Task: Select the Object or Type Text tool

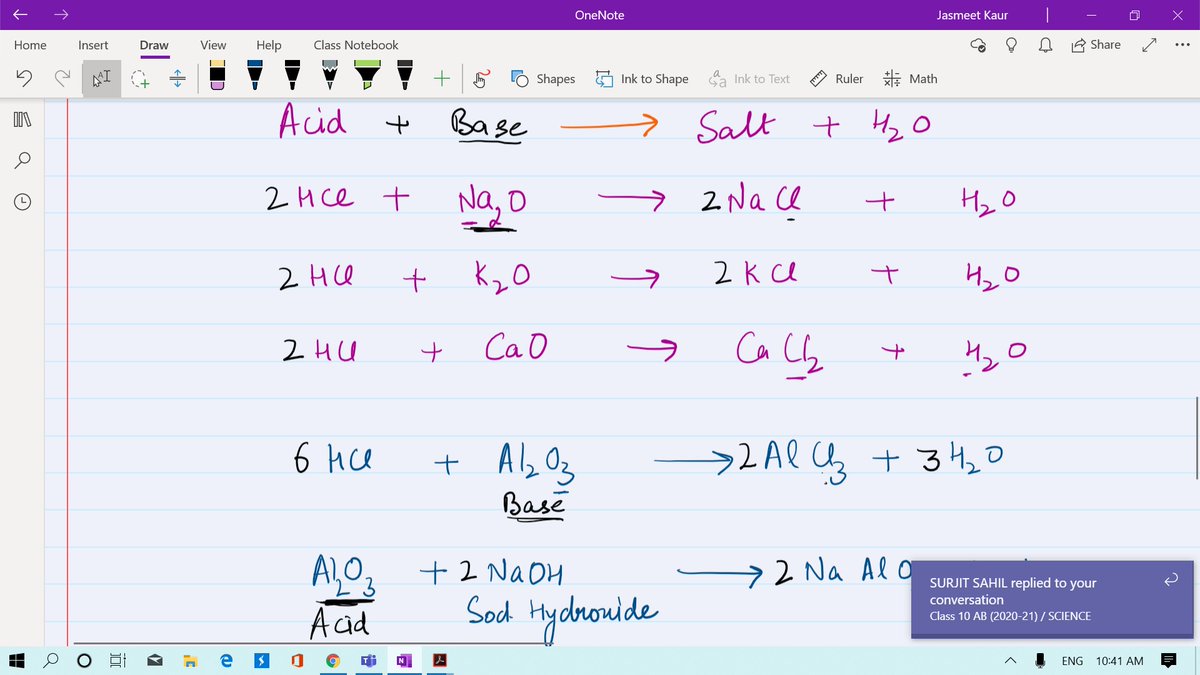Action: [101, 78]
